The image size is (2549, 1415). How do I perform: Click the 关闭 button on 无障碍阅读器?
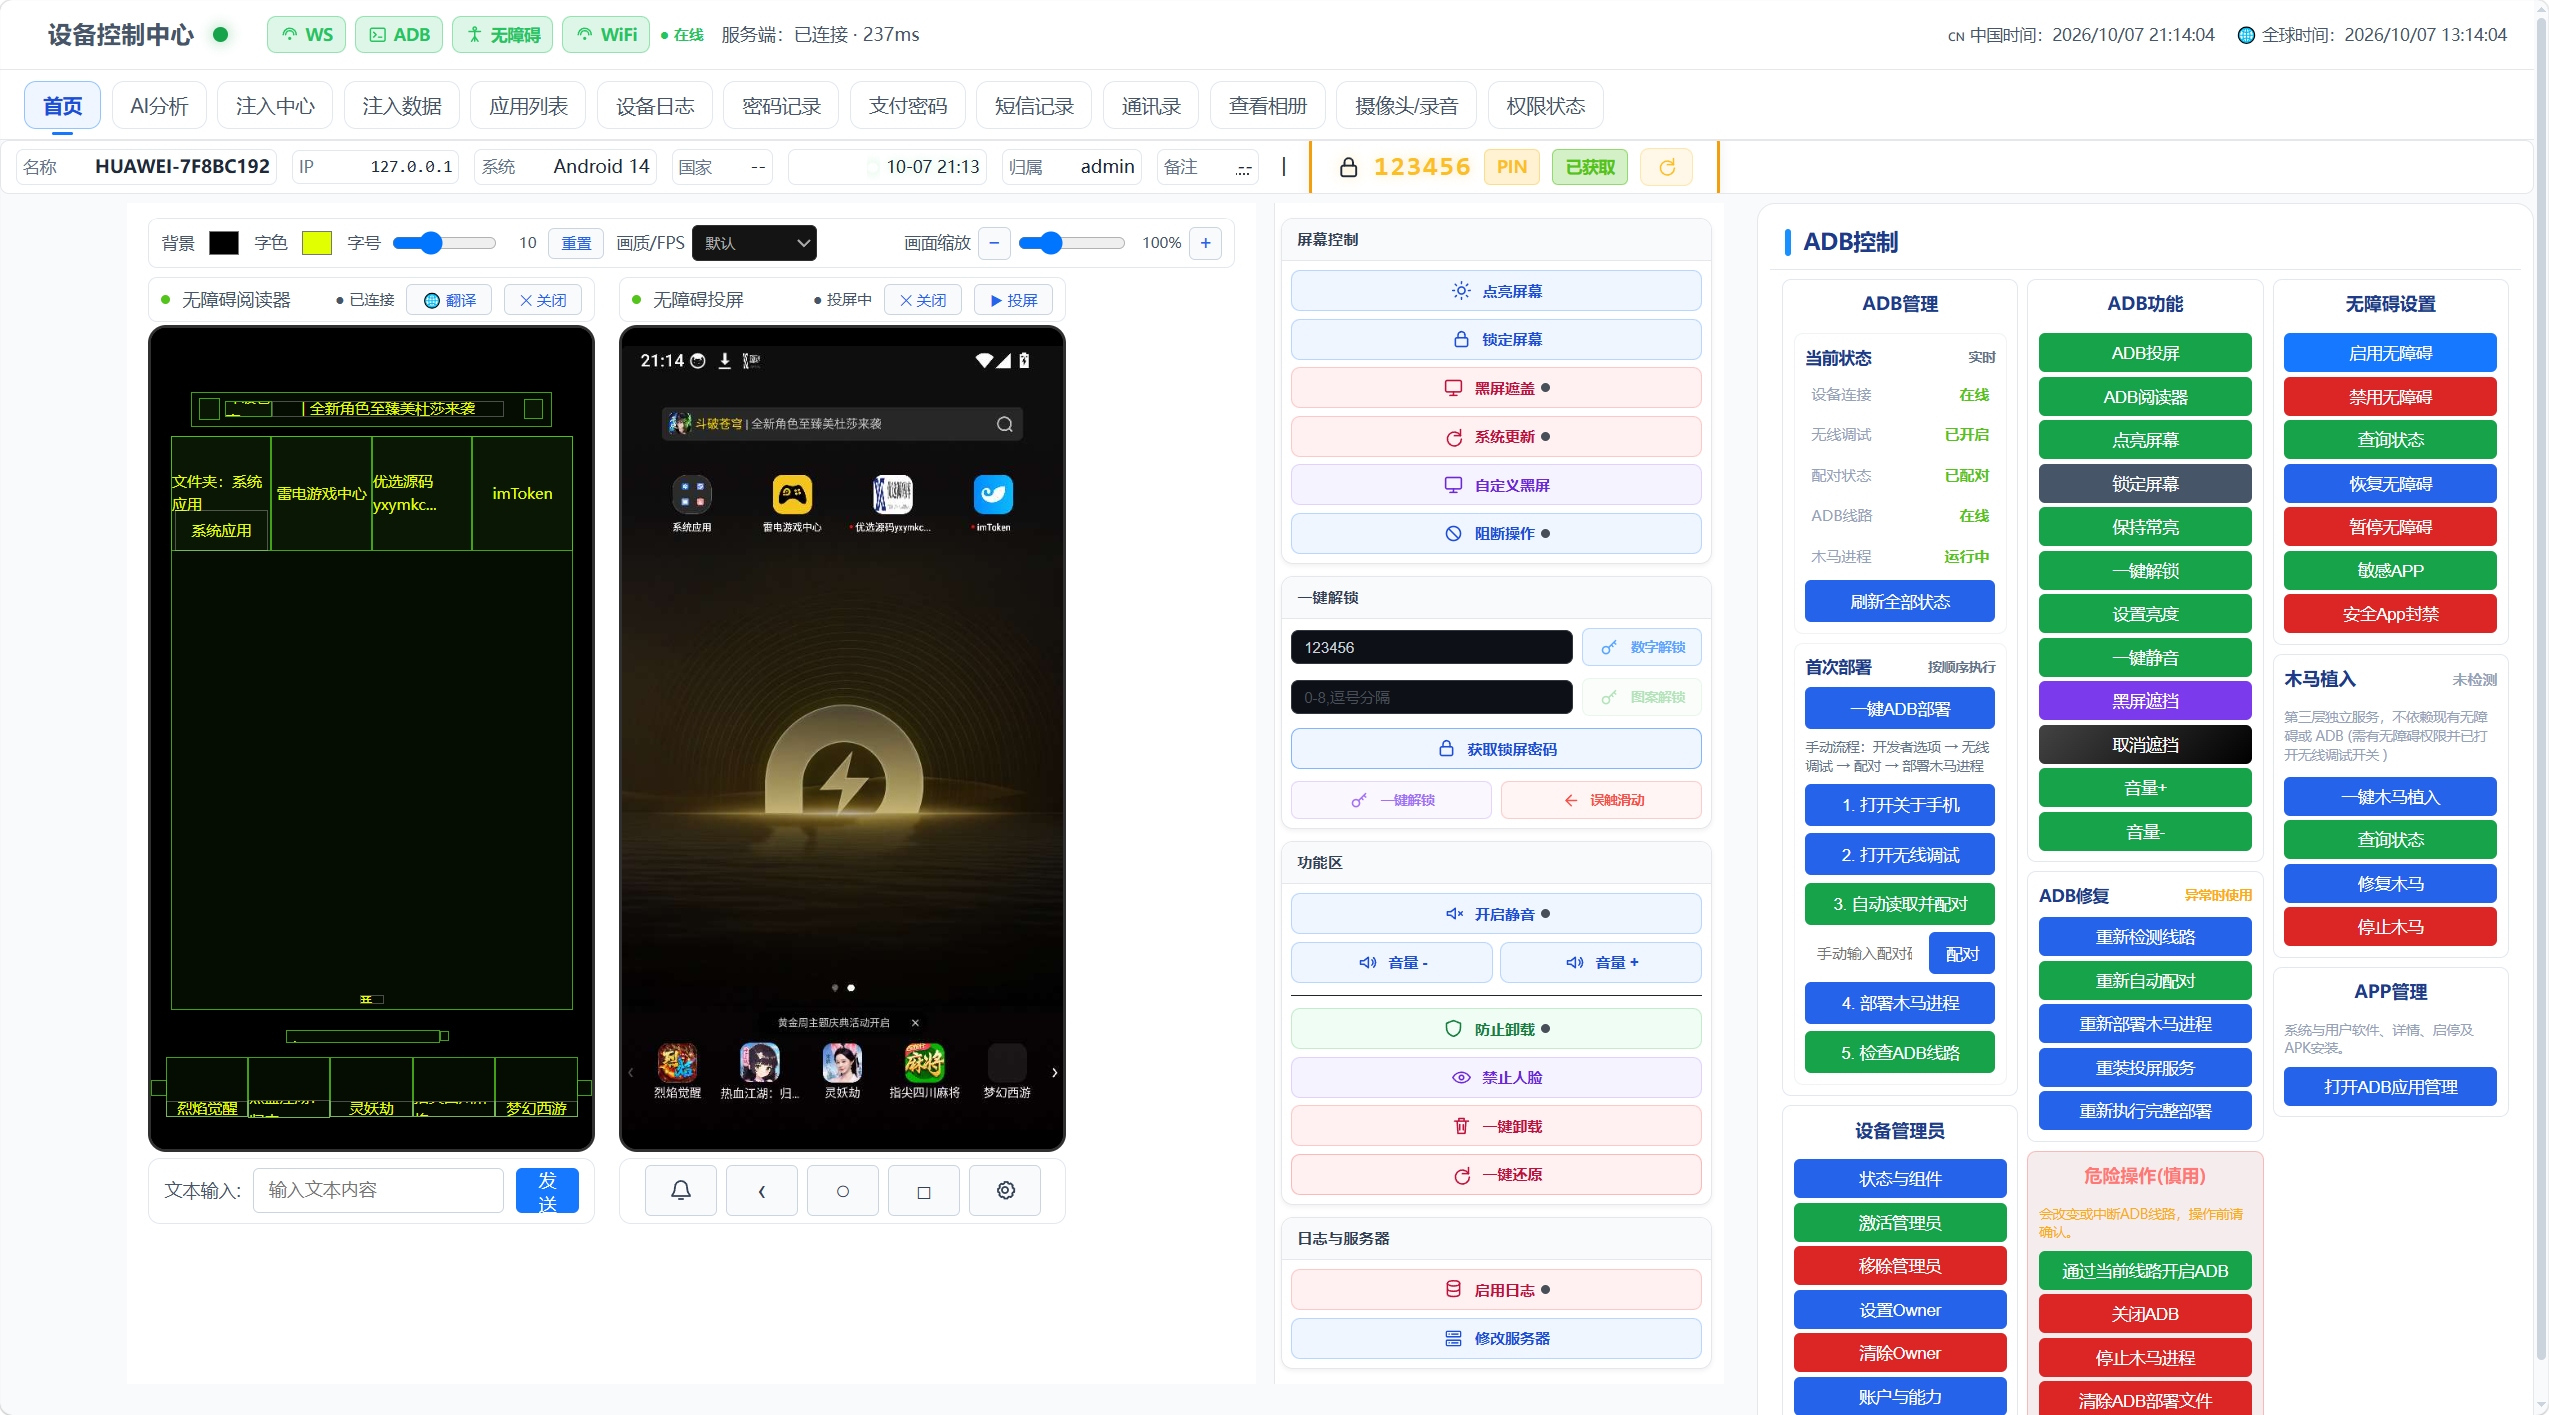(x=542, y=300)
